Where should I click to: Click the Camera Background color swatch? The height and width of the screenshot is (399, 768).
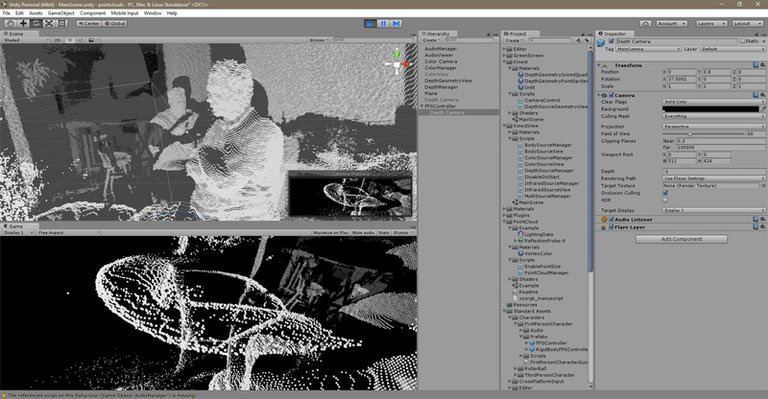click(x=711, y=109)
